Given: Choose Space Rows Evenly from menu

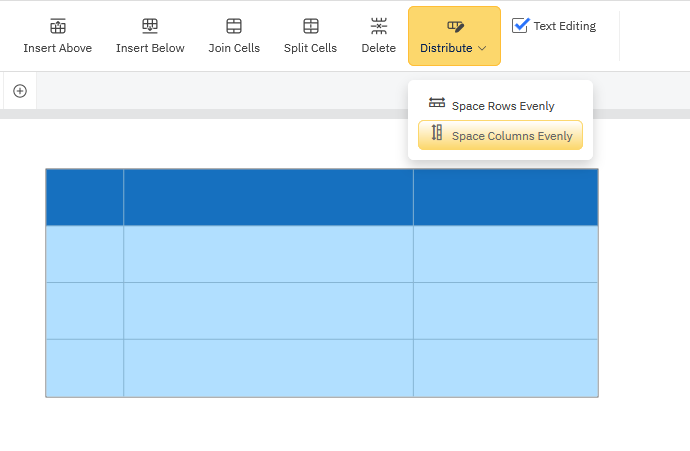Looking at the screenshot, I should 500,105.
